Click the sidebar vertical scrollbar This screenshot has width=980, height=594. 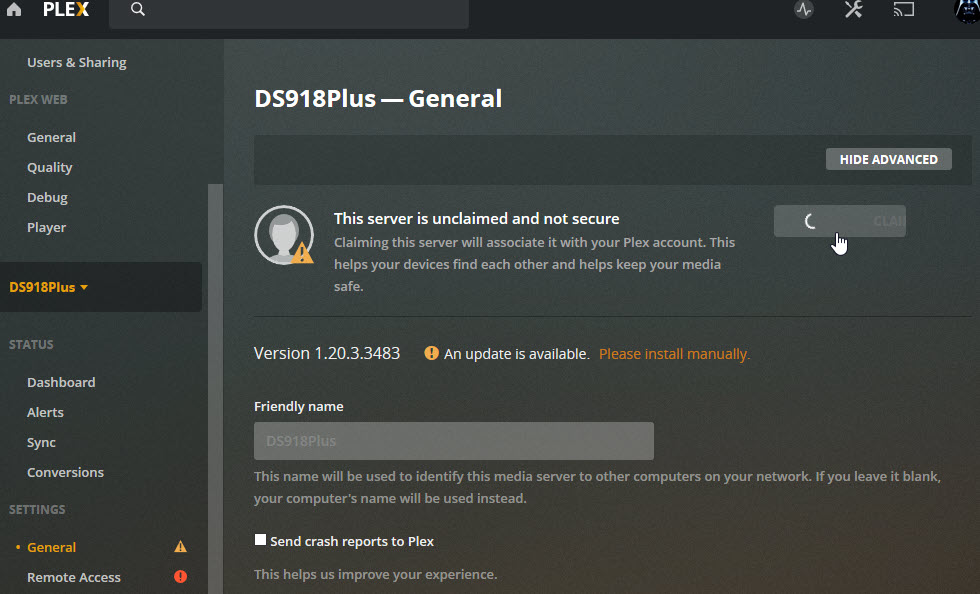pos(215,388)
